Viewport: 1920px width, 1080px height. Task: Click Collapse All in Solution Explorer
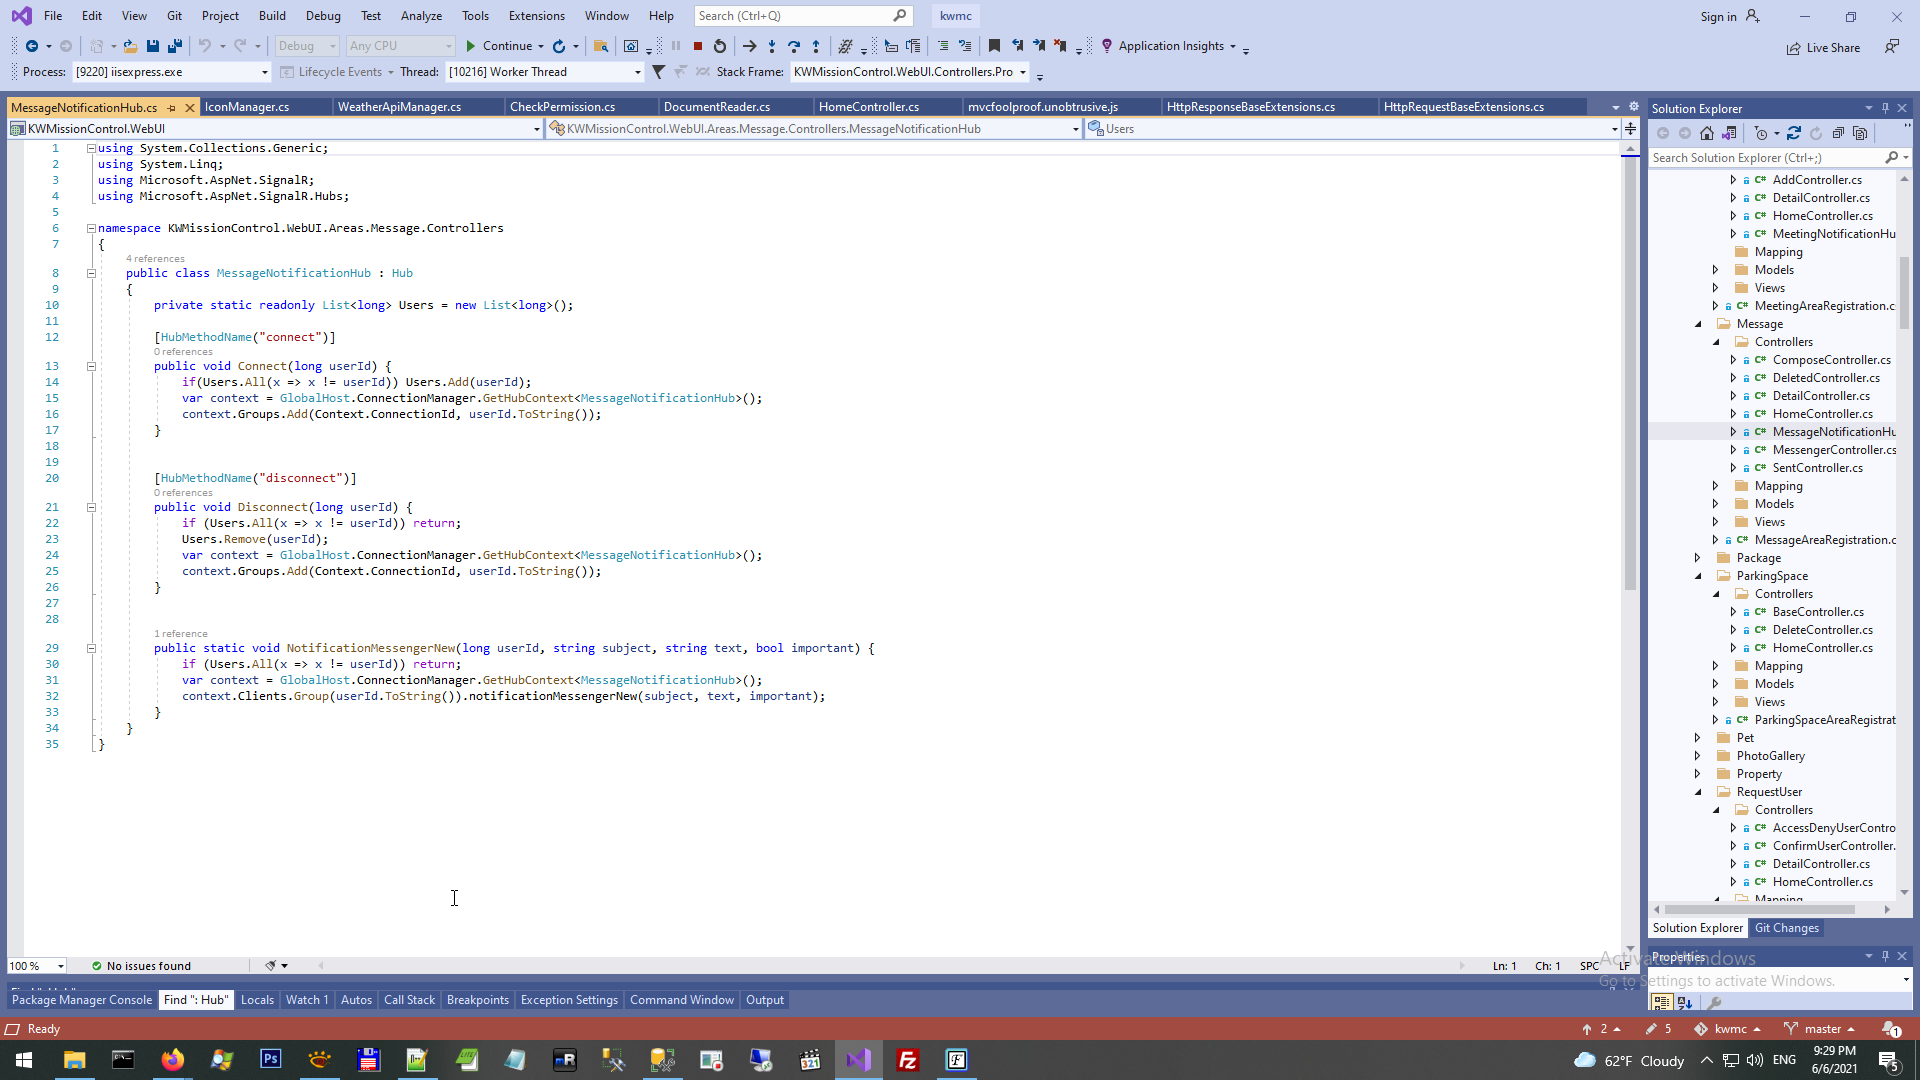(1838, 133)
